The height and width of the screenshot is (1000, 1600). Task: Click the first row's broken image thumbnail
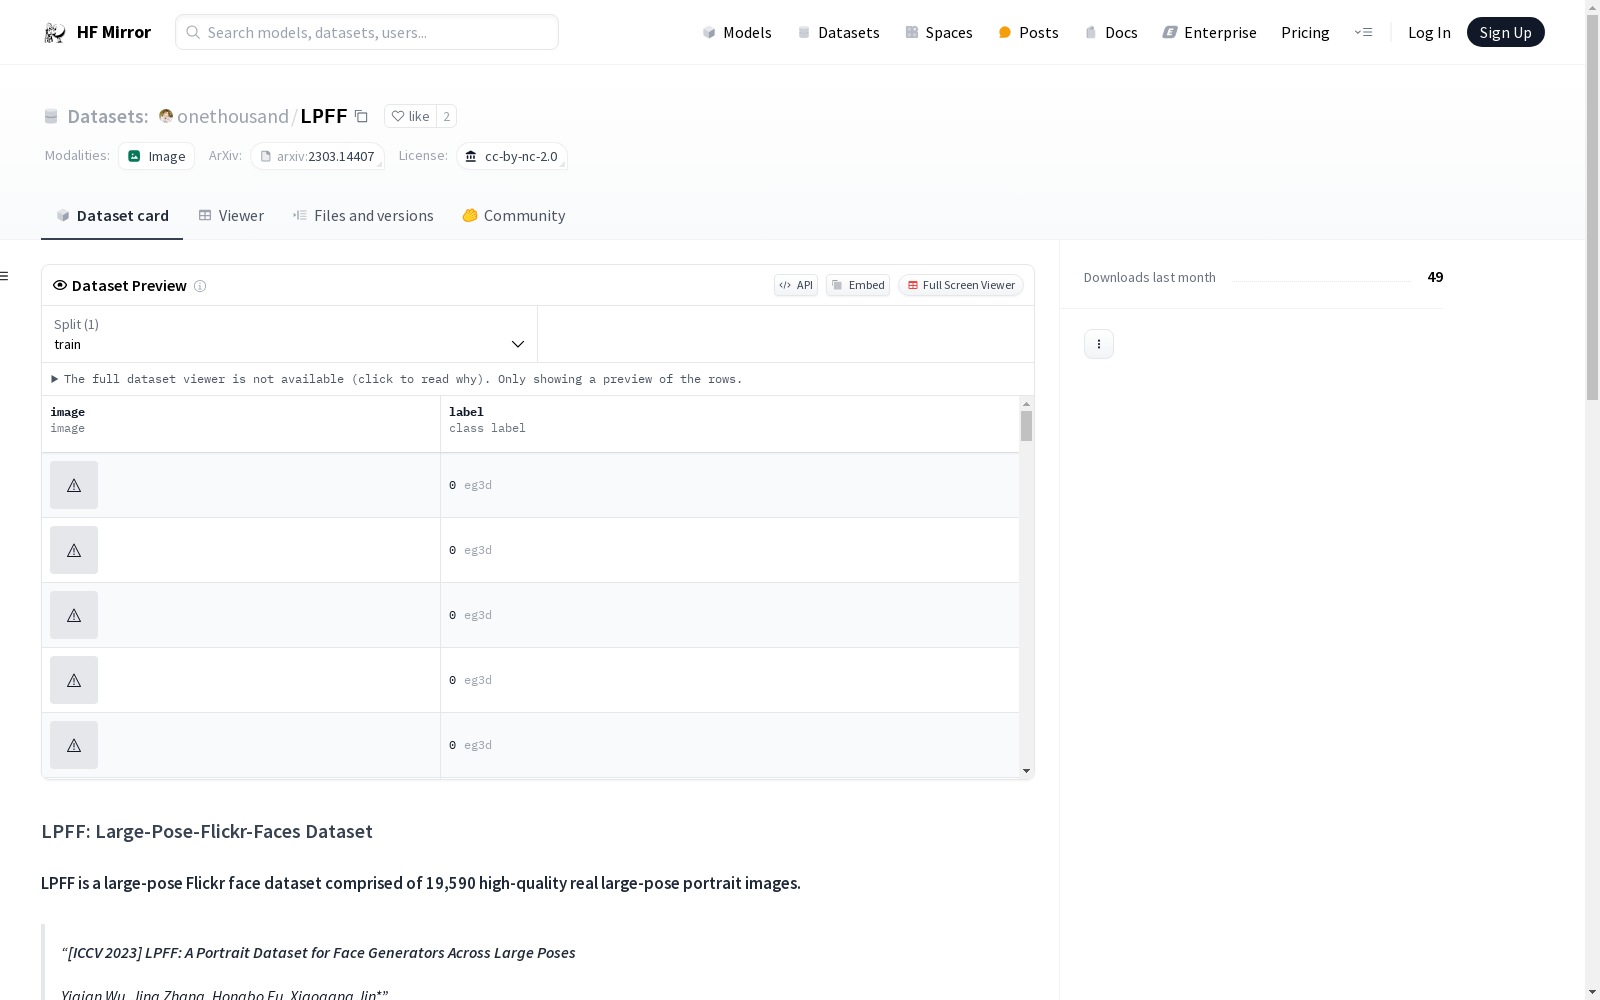point(74,485)
